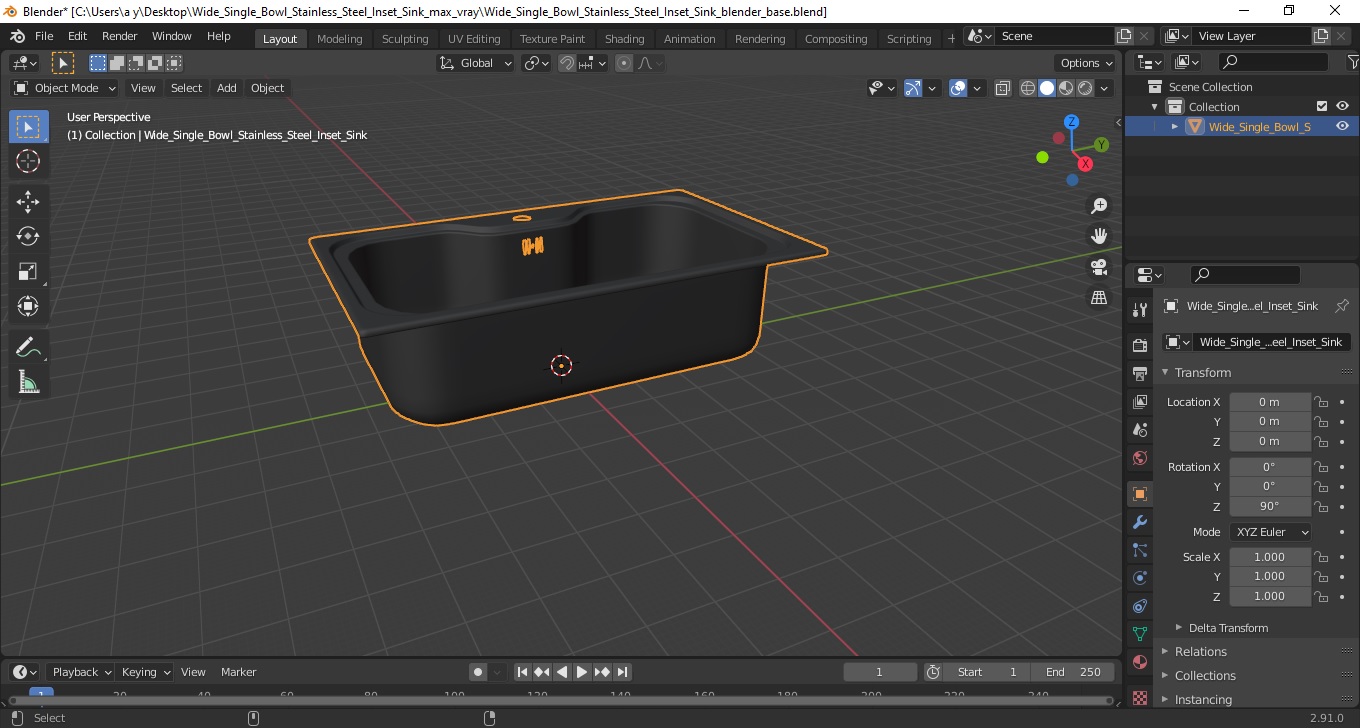Open the Render menu
This screenshot has width=1360, height=728.
120,36
